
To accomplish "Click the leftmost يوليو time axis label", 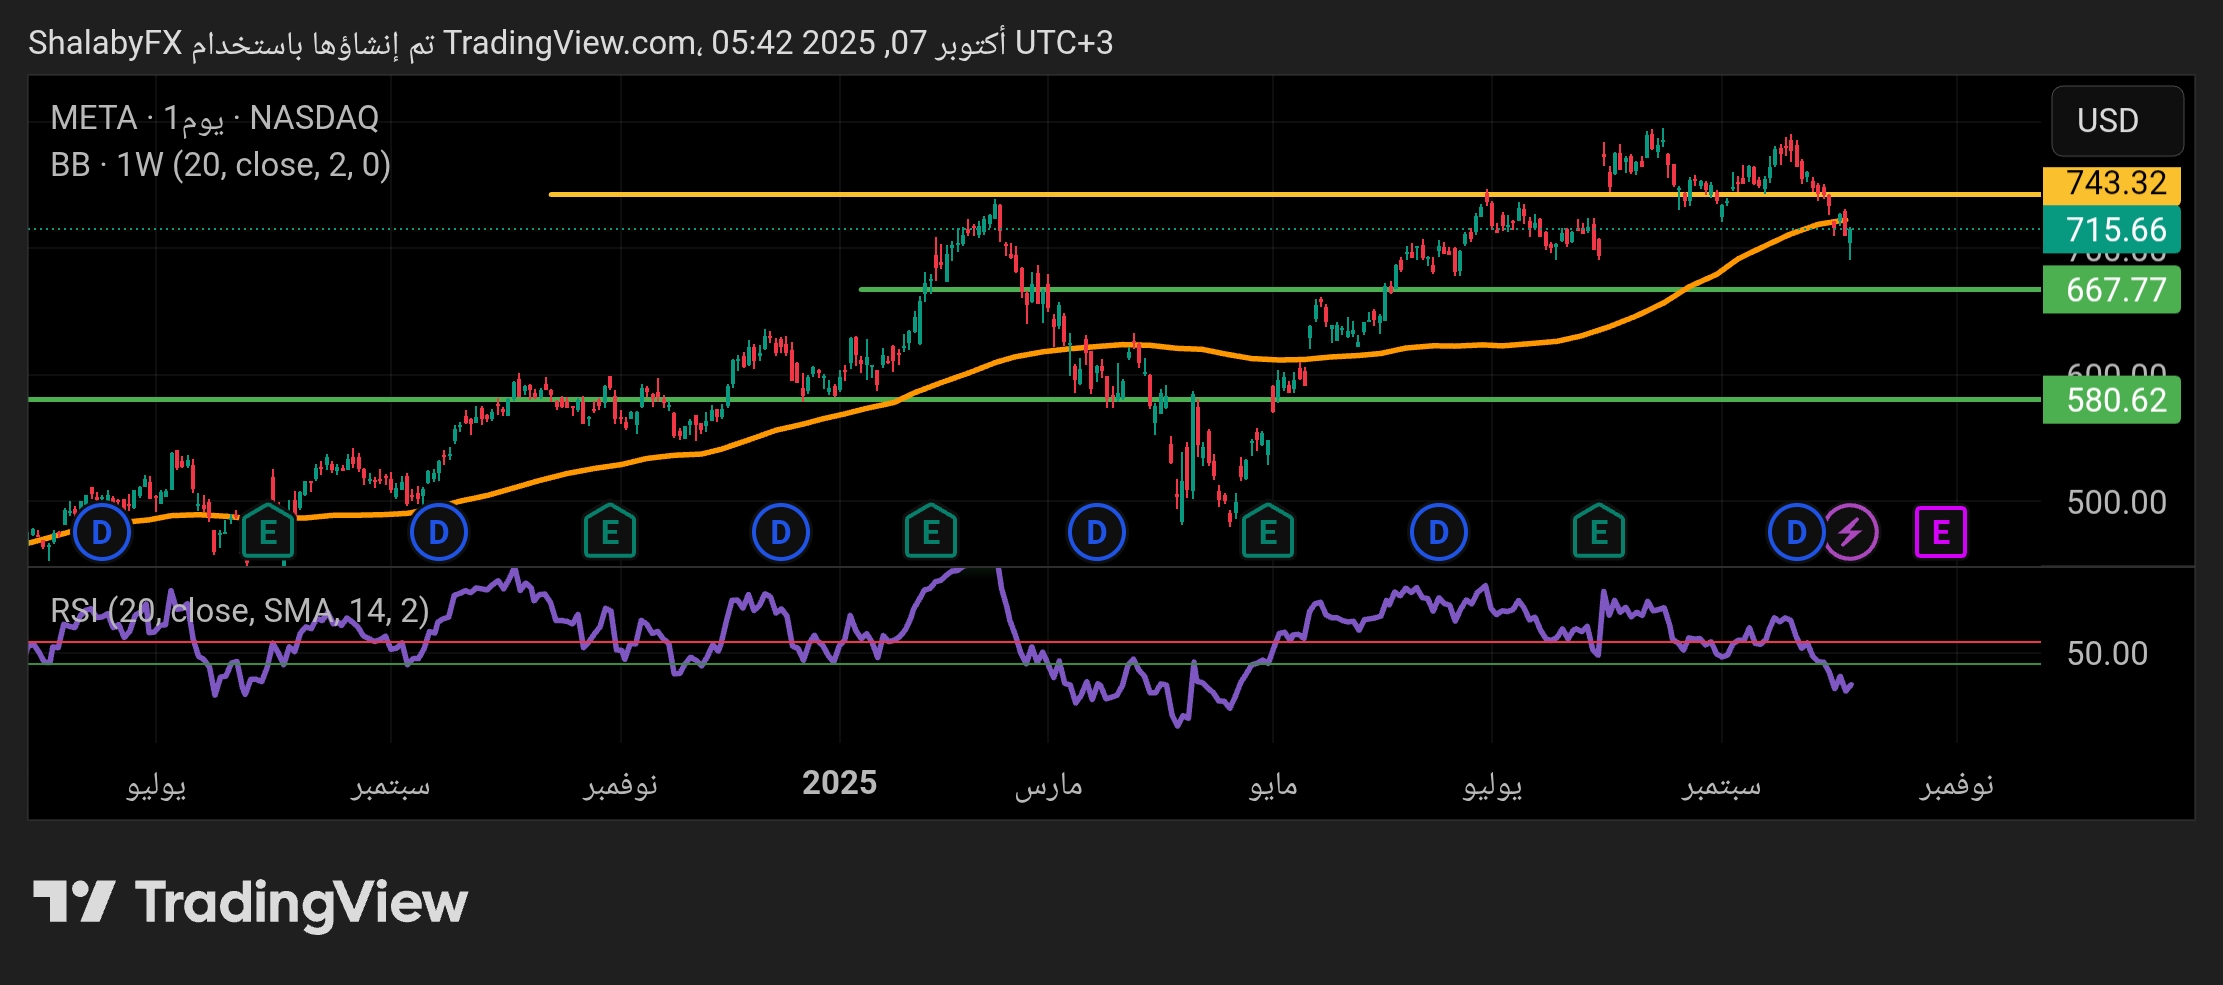I will (x=156, y=785).
